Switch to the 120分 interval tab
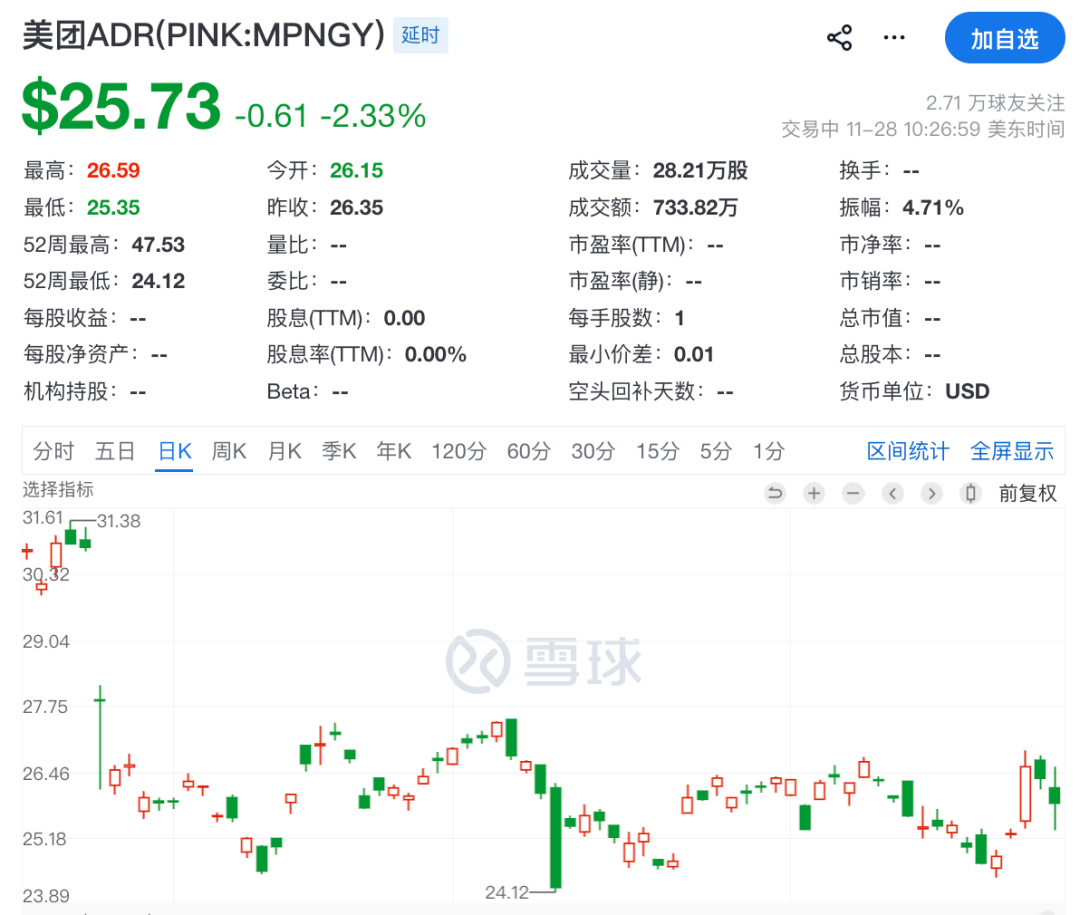This screenshot has width=1080, height=915. coord(459,451)
